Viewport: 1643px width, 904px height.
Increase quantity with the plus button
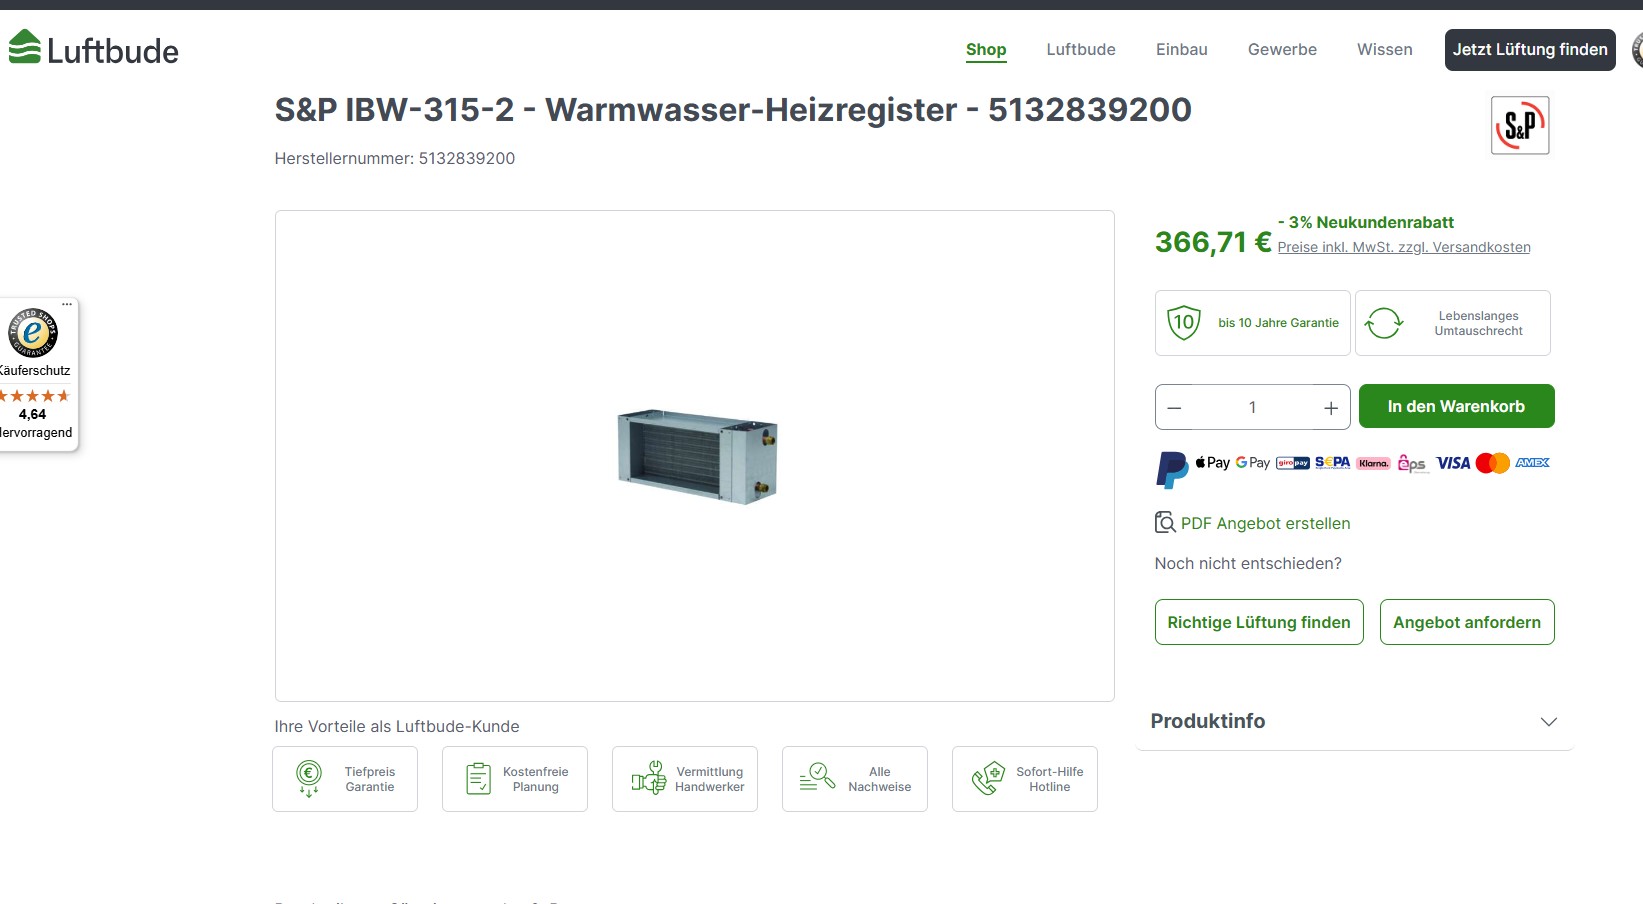tap(1330, 408)
